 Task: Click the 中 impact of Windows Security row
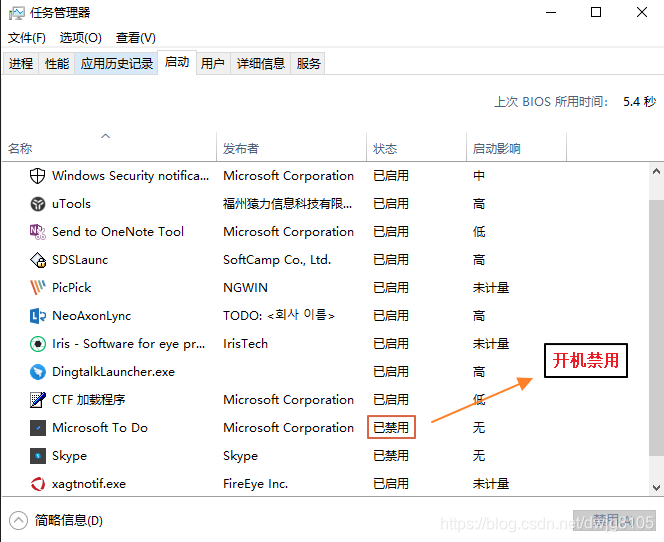(x=479, y=176)
